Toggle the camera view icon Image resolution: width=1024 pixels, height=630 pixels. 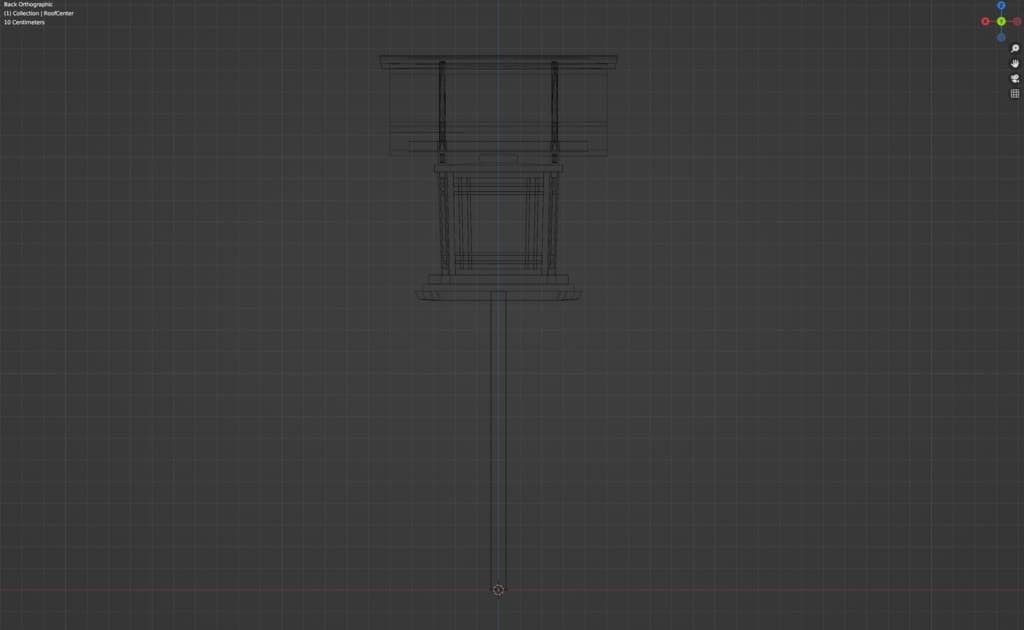(x=1015, y=78)
